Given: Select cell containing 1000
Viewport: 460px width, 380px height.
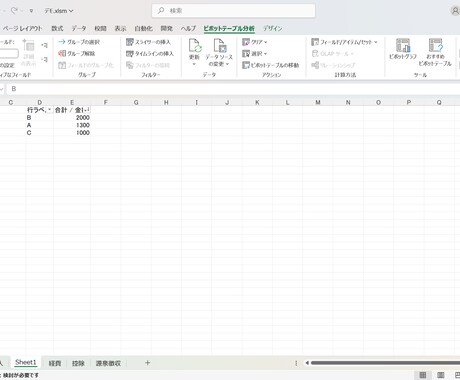Looking at the screenshot, I should click(x=72, y=133).
